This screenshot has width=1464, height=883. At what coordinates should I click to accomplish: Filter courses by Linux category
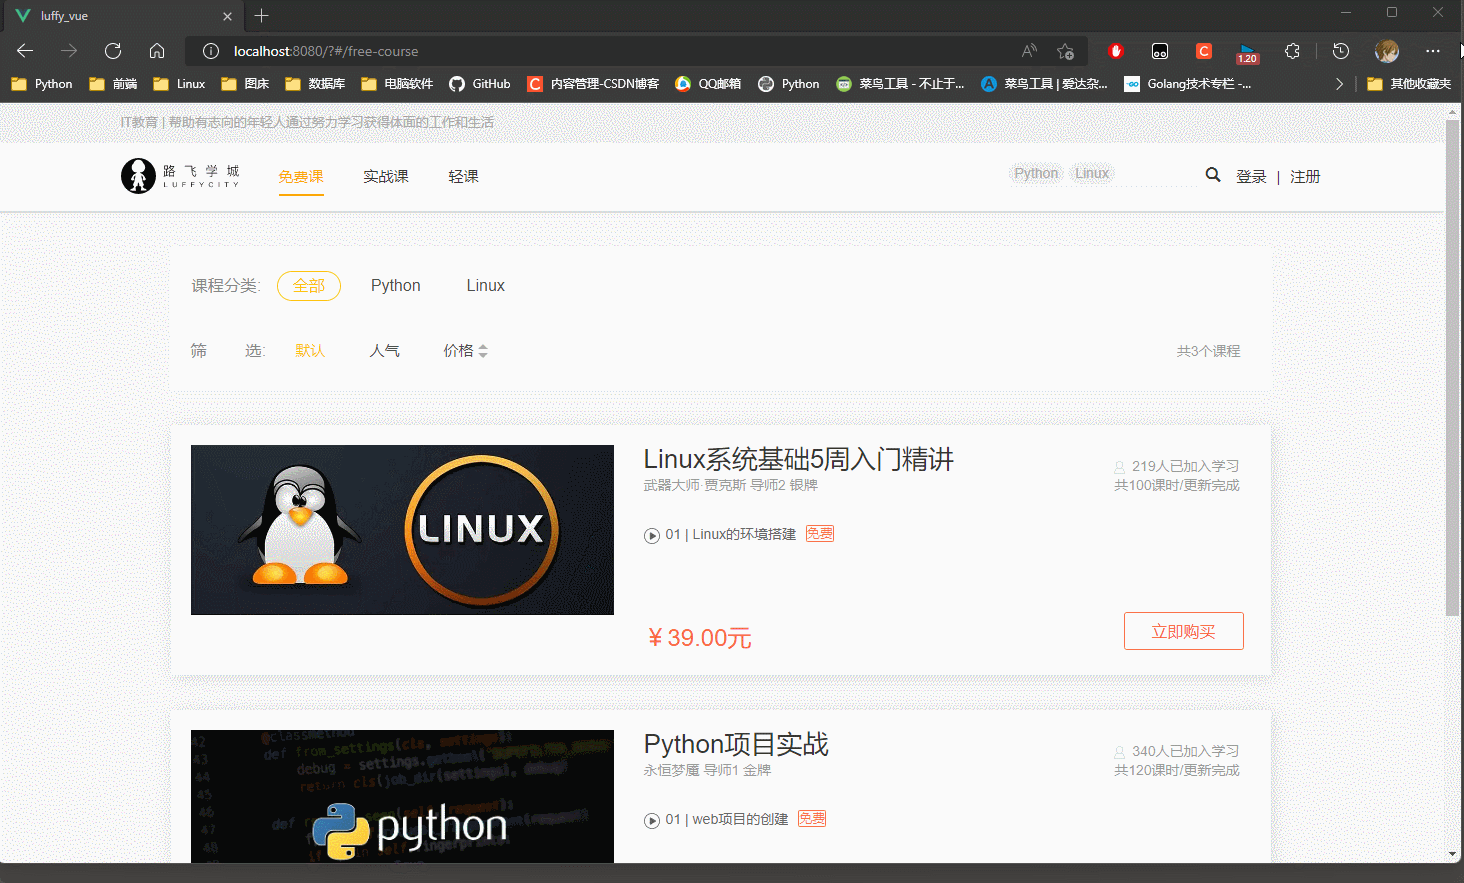click(x=486, y=286)
